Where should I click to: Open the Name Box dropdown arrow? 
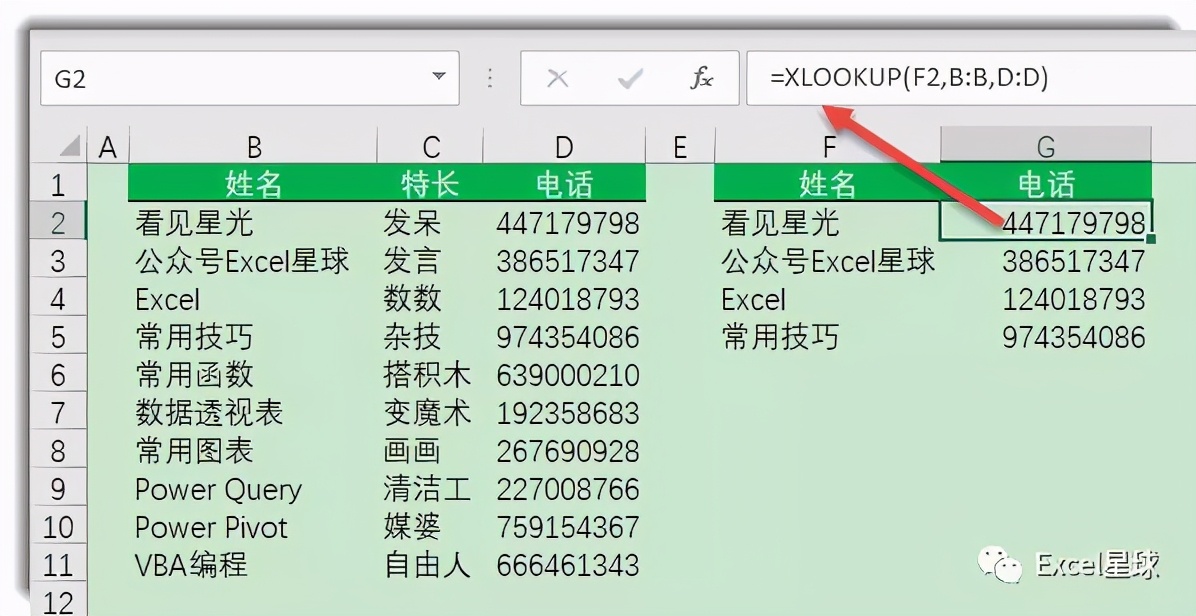click(438, 78)
